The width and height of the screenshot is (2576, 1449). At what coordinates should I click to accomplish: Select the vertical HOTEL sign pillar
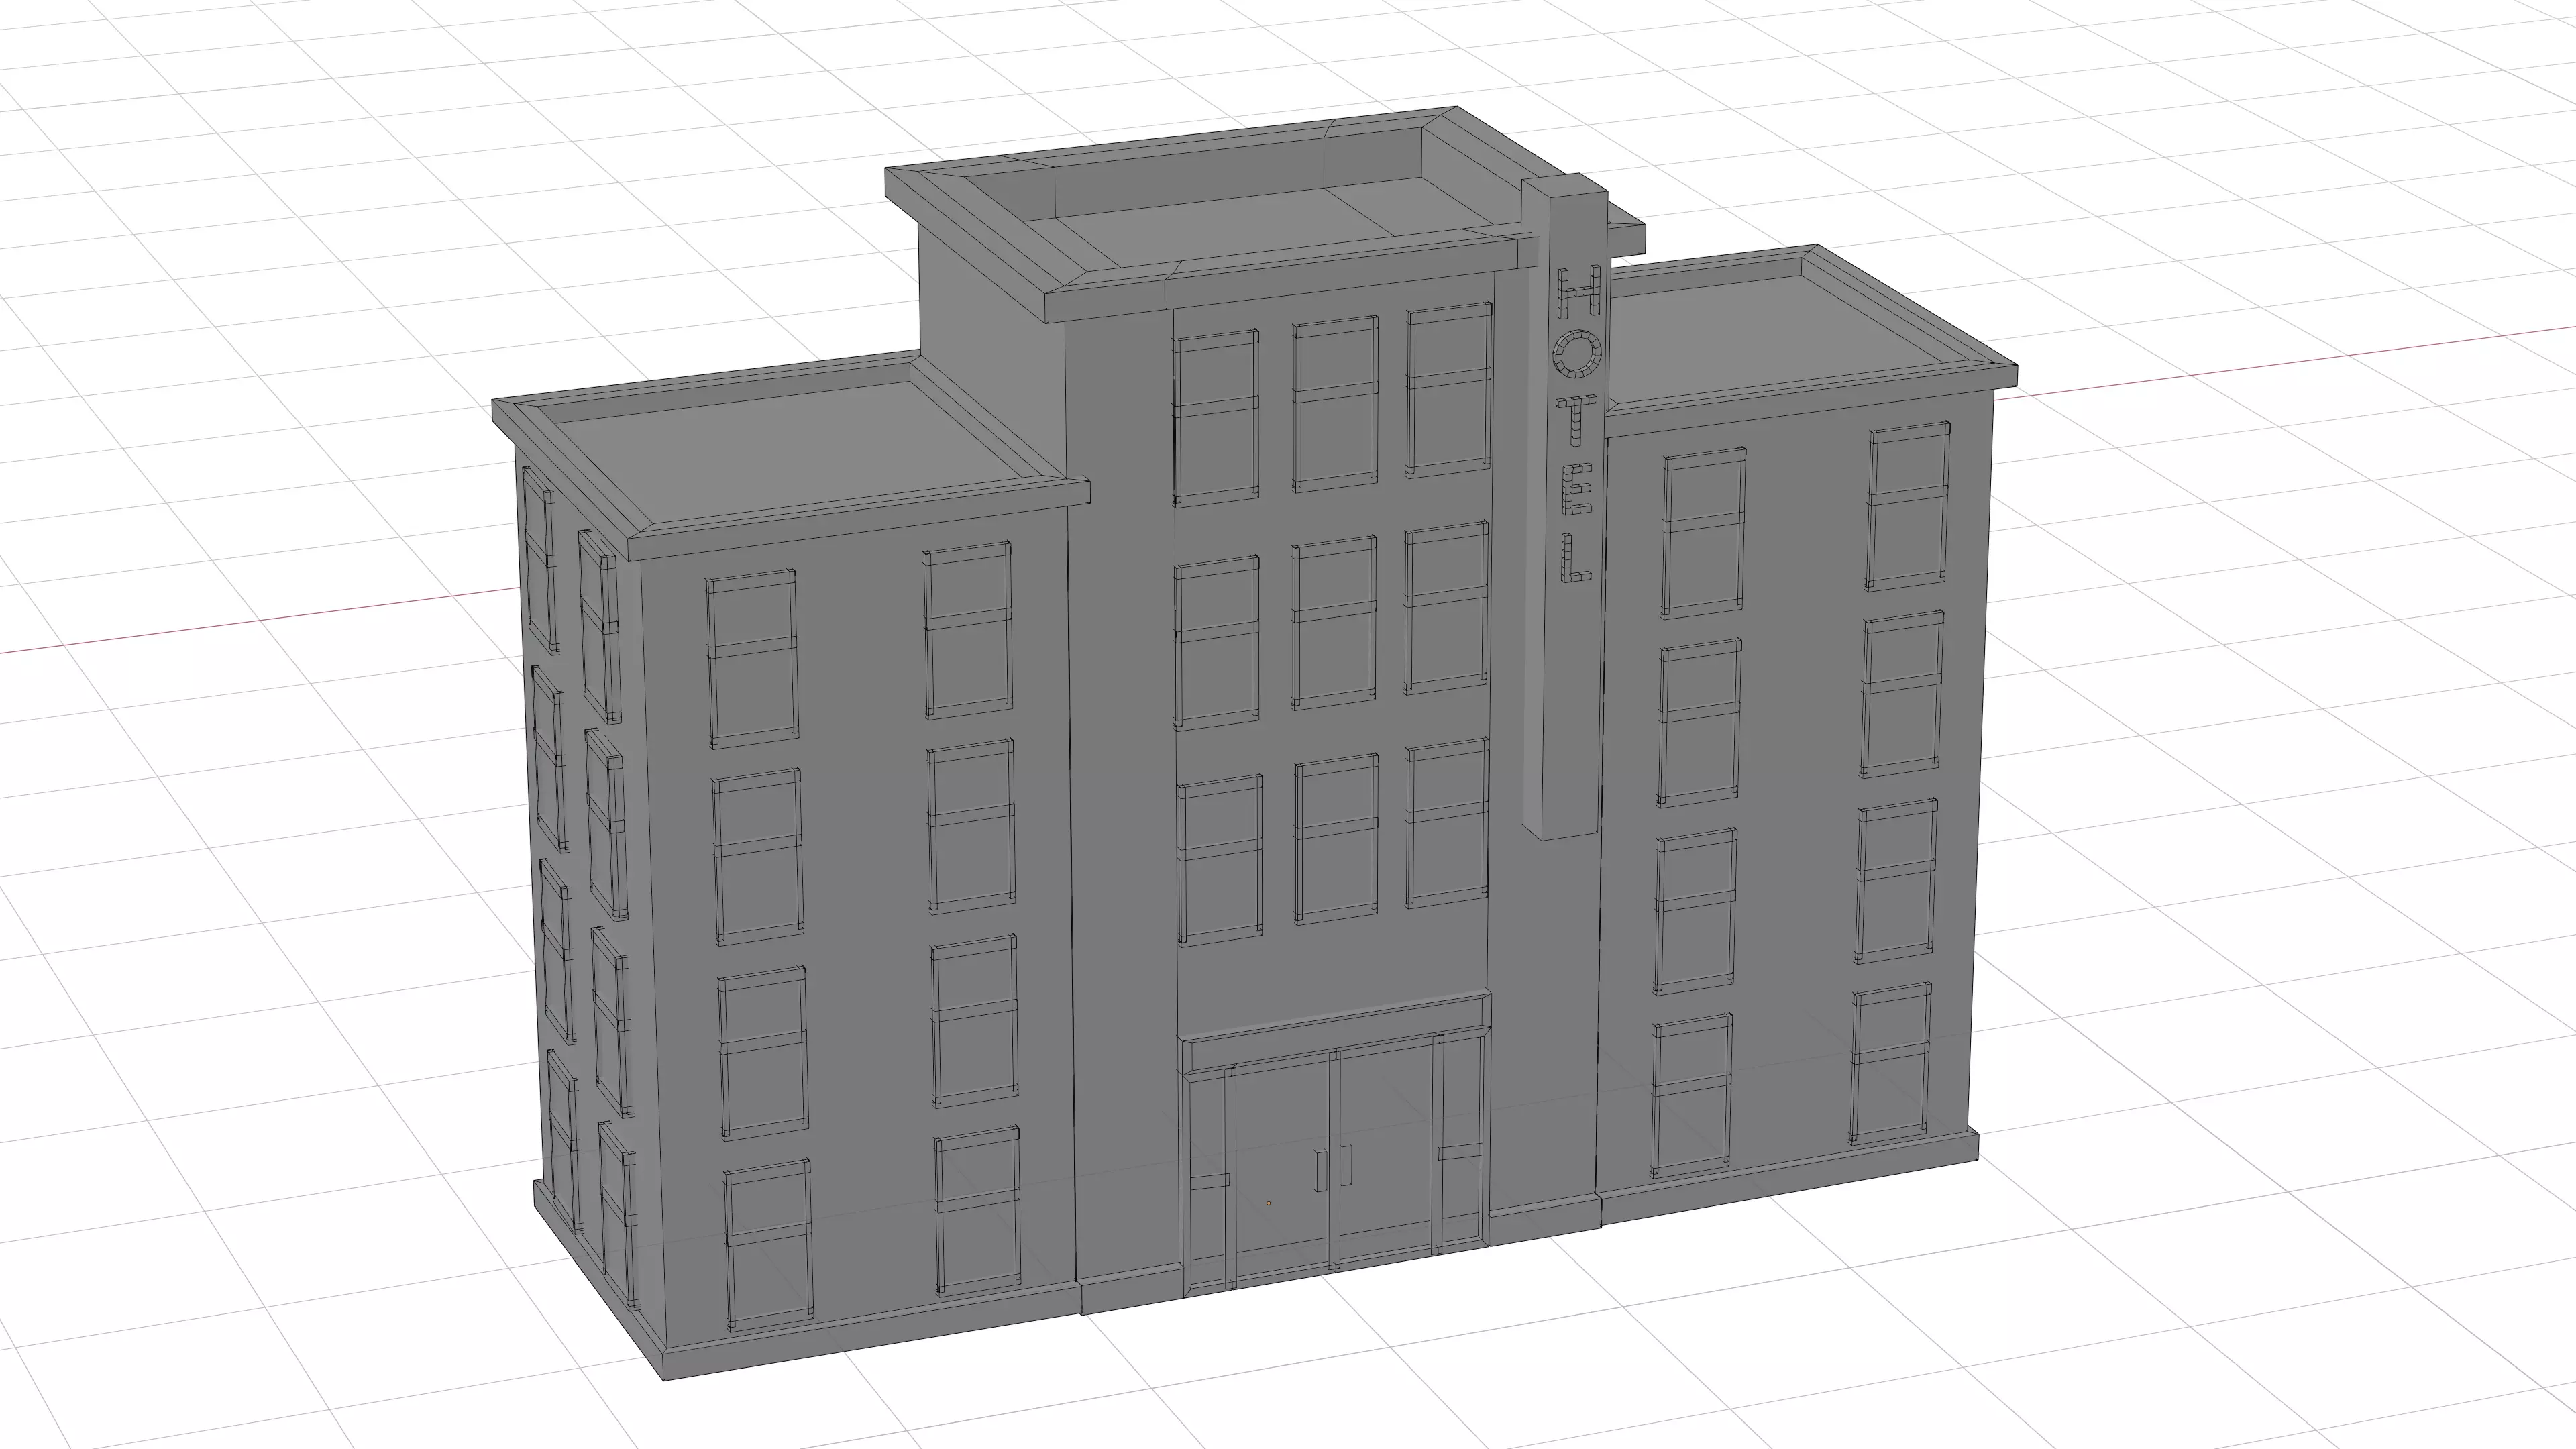(1566, 640)
